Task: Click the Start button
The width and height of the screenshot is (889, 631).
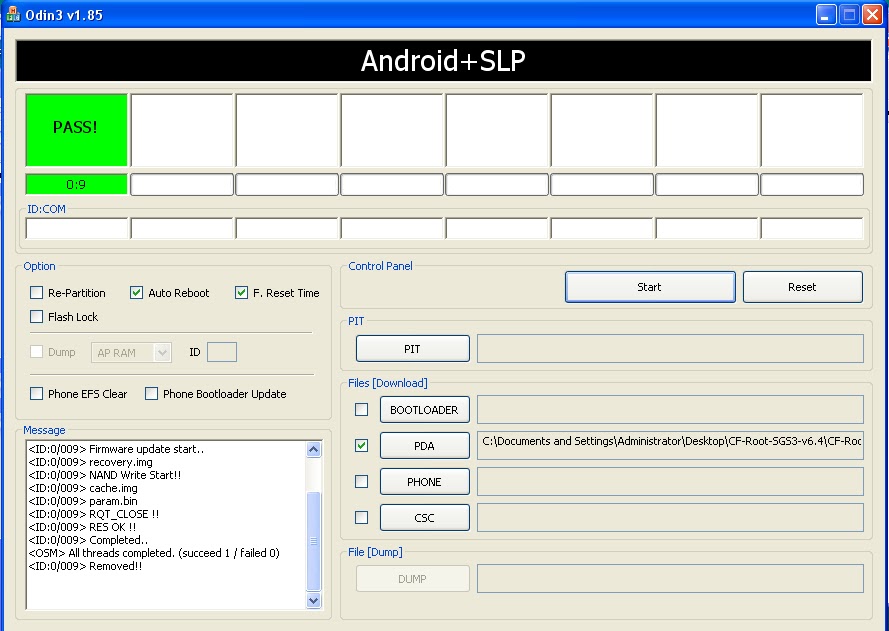Action: click(x=650, y=287)
